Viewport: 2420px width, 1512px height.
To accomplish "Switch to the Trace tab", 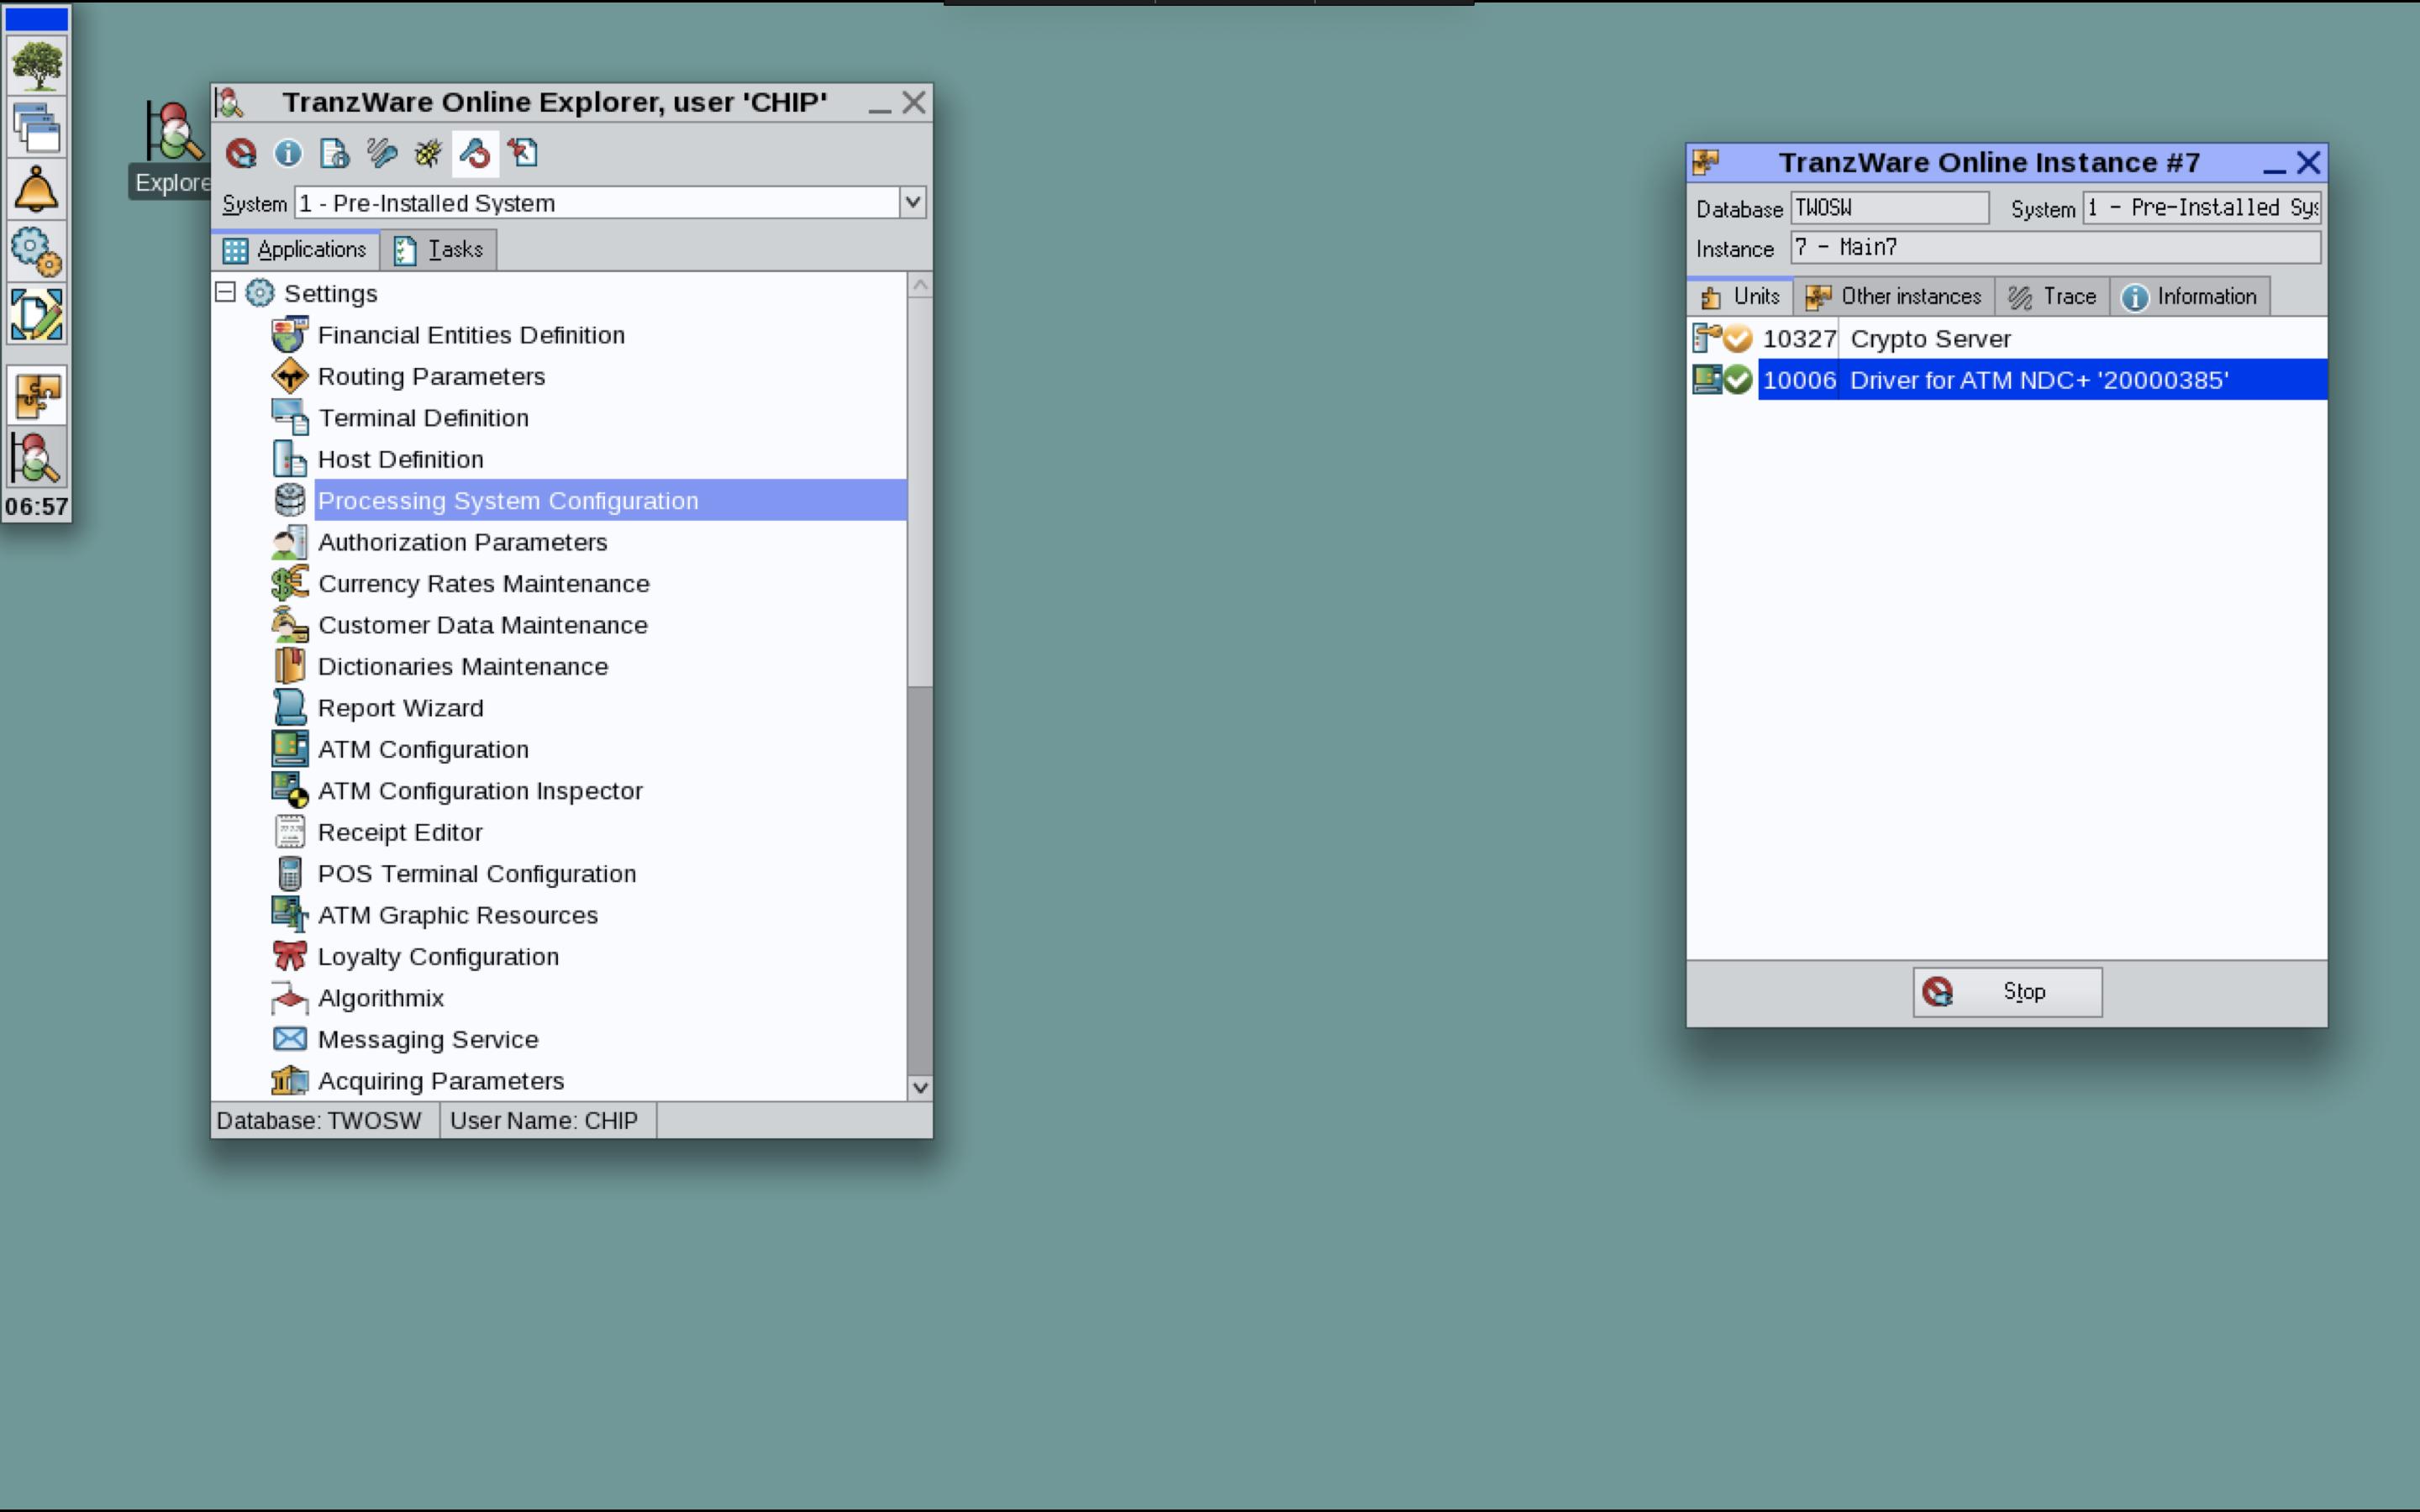I will click(2052, 297).
